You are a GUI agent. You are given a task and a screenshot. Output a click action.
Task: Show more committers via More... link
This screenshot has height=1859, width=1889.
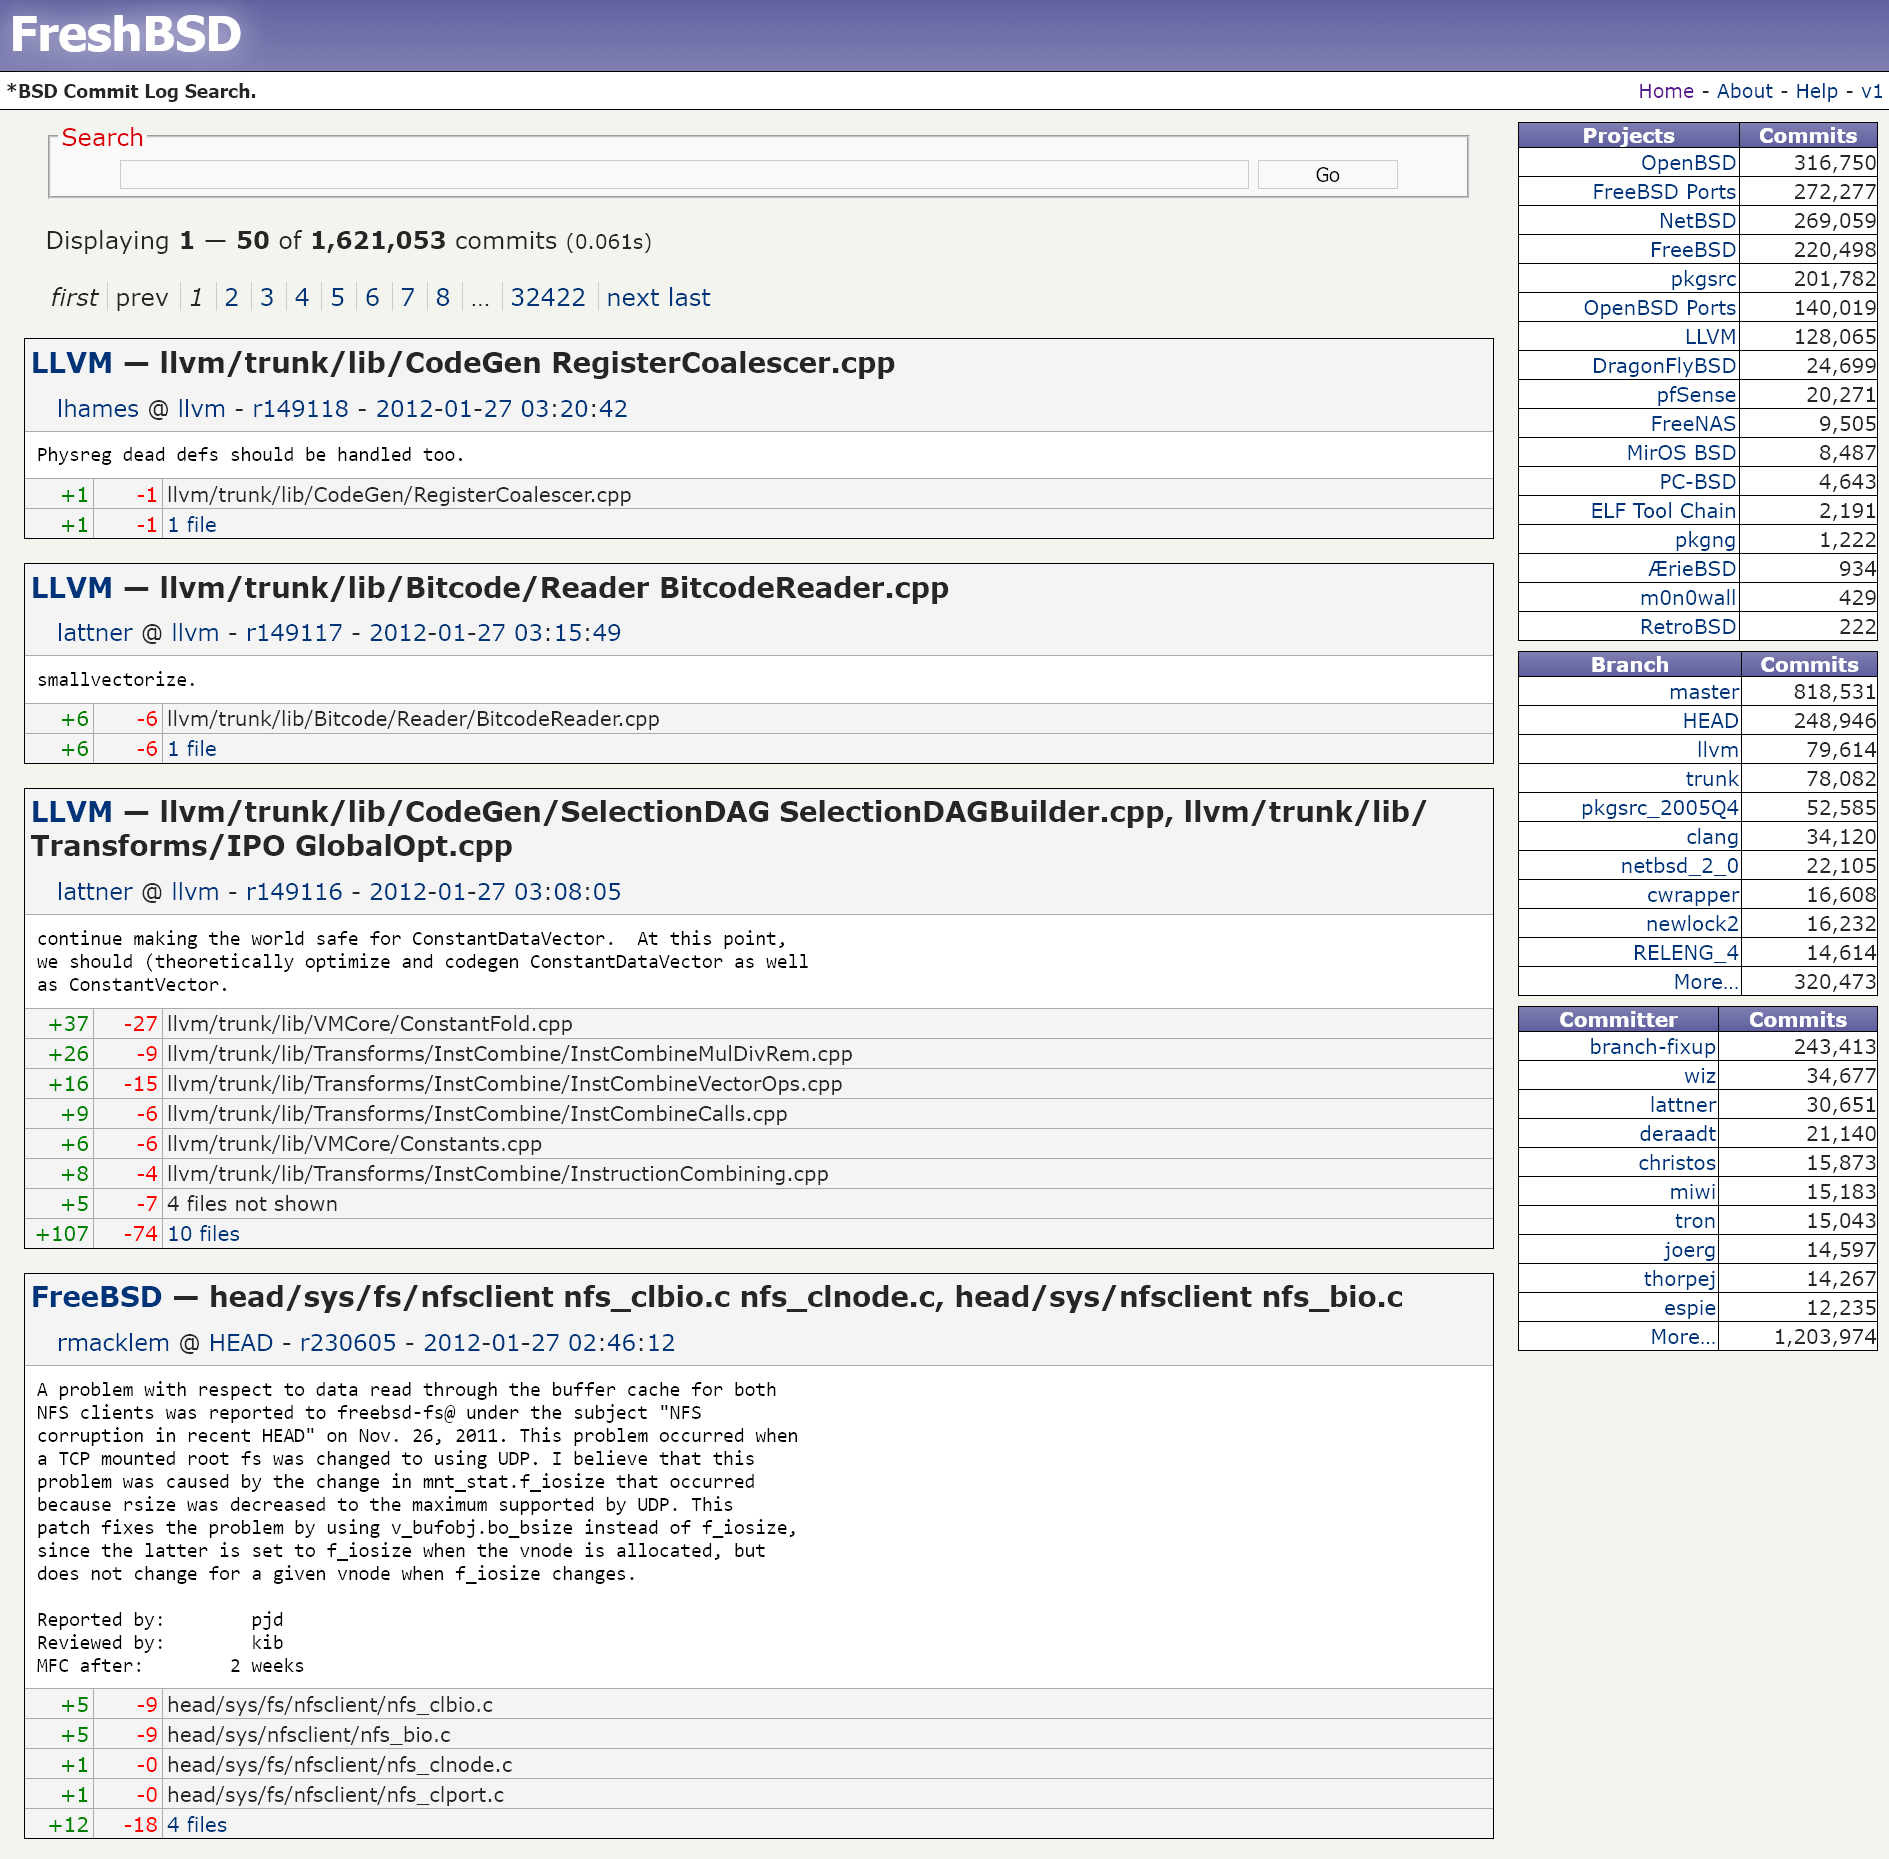pos(1682,1337)
